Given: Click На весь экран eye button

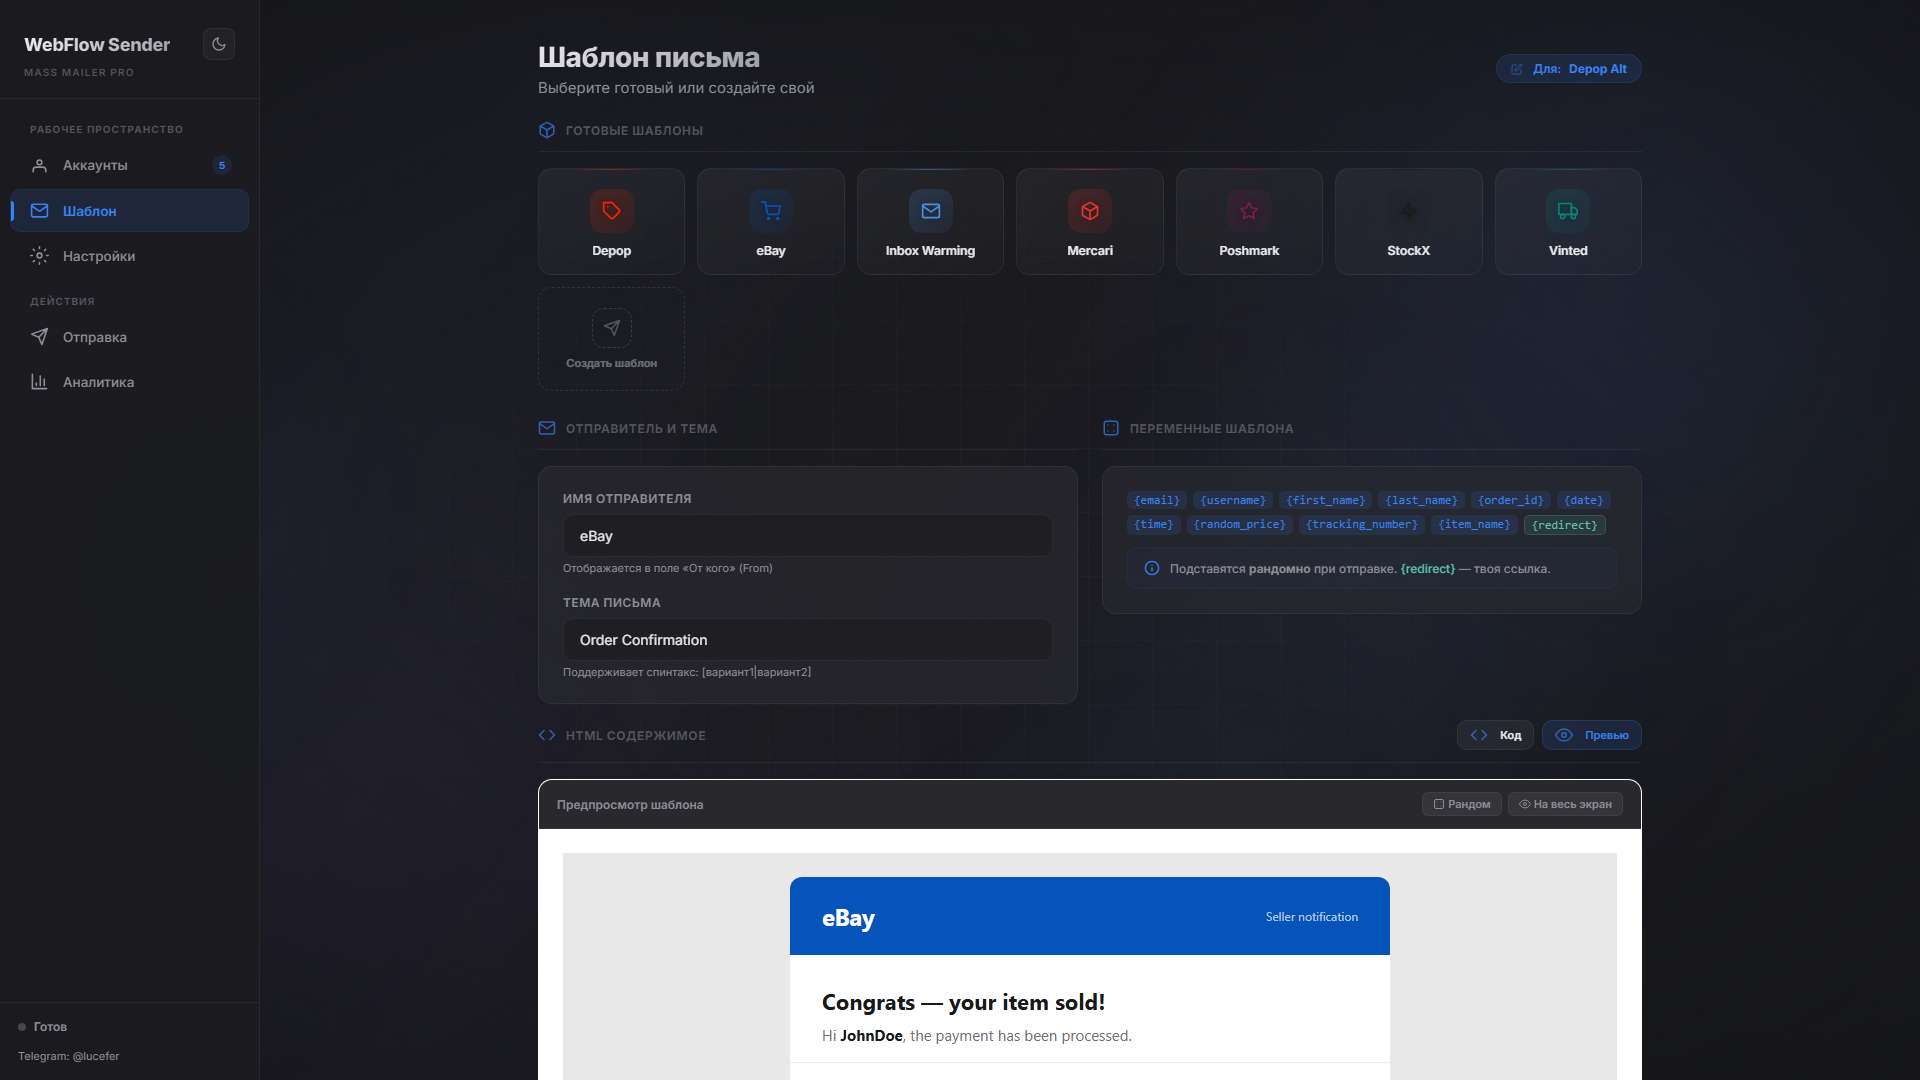Looking at the screenshot, I should tap(1565, 804).
